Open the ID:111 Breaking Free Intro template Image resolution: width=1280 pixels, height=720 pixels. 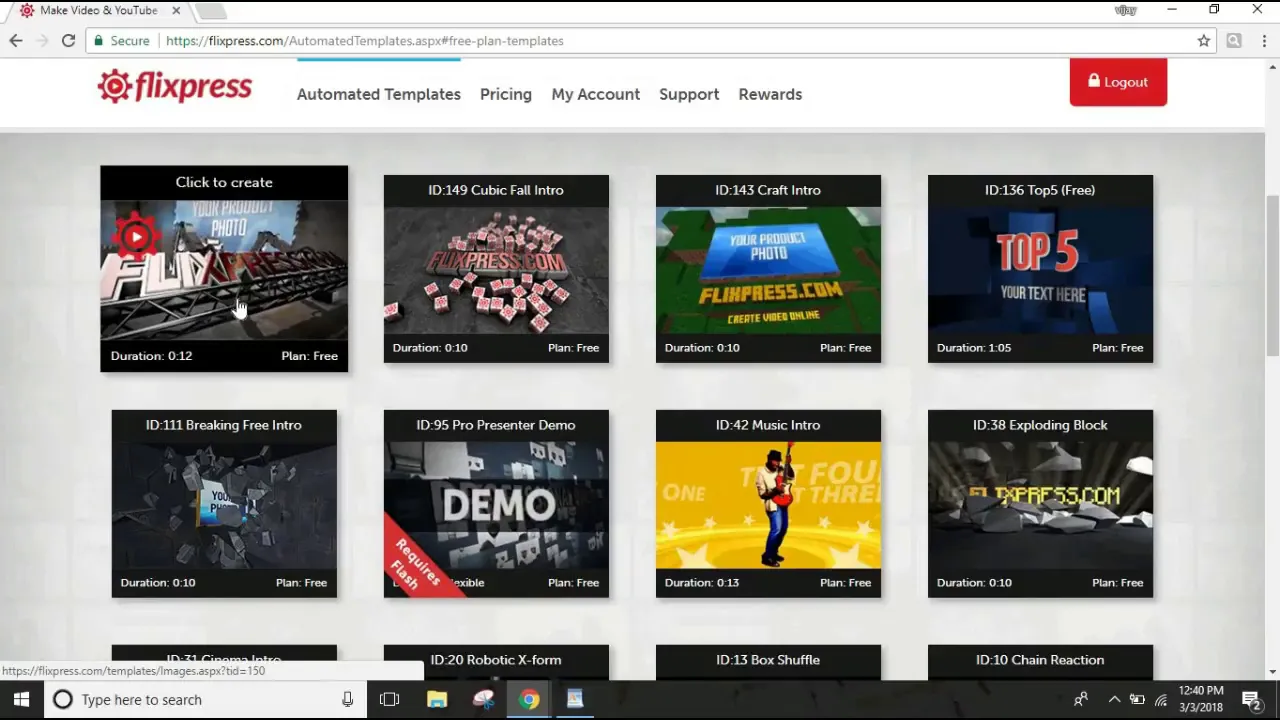point(224,504)
